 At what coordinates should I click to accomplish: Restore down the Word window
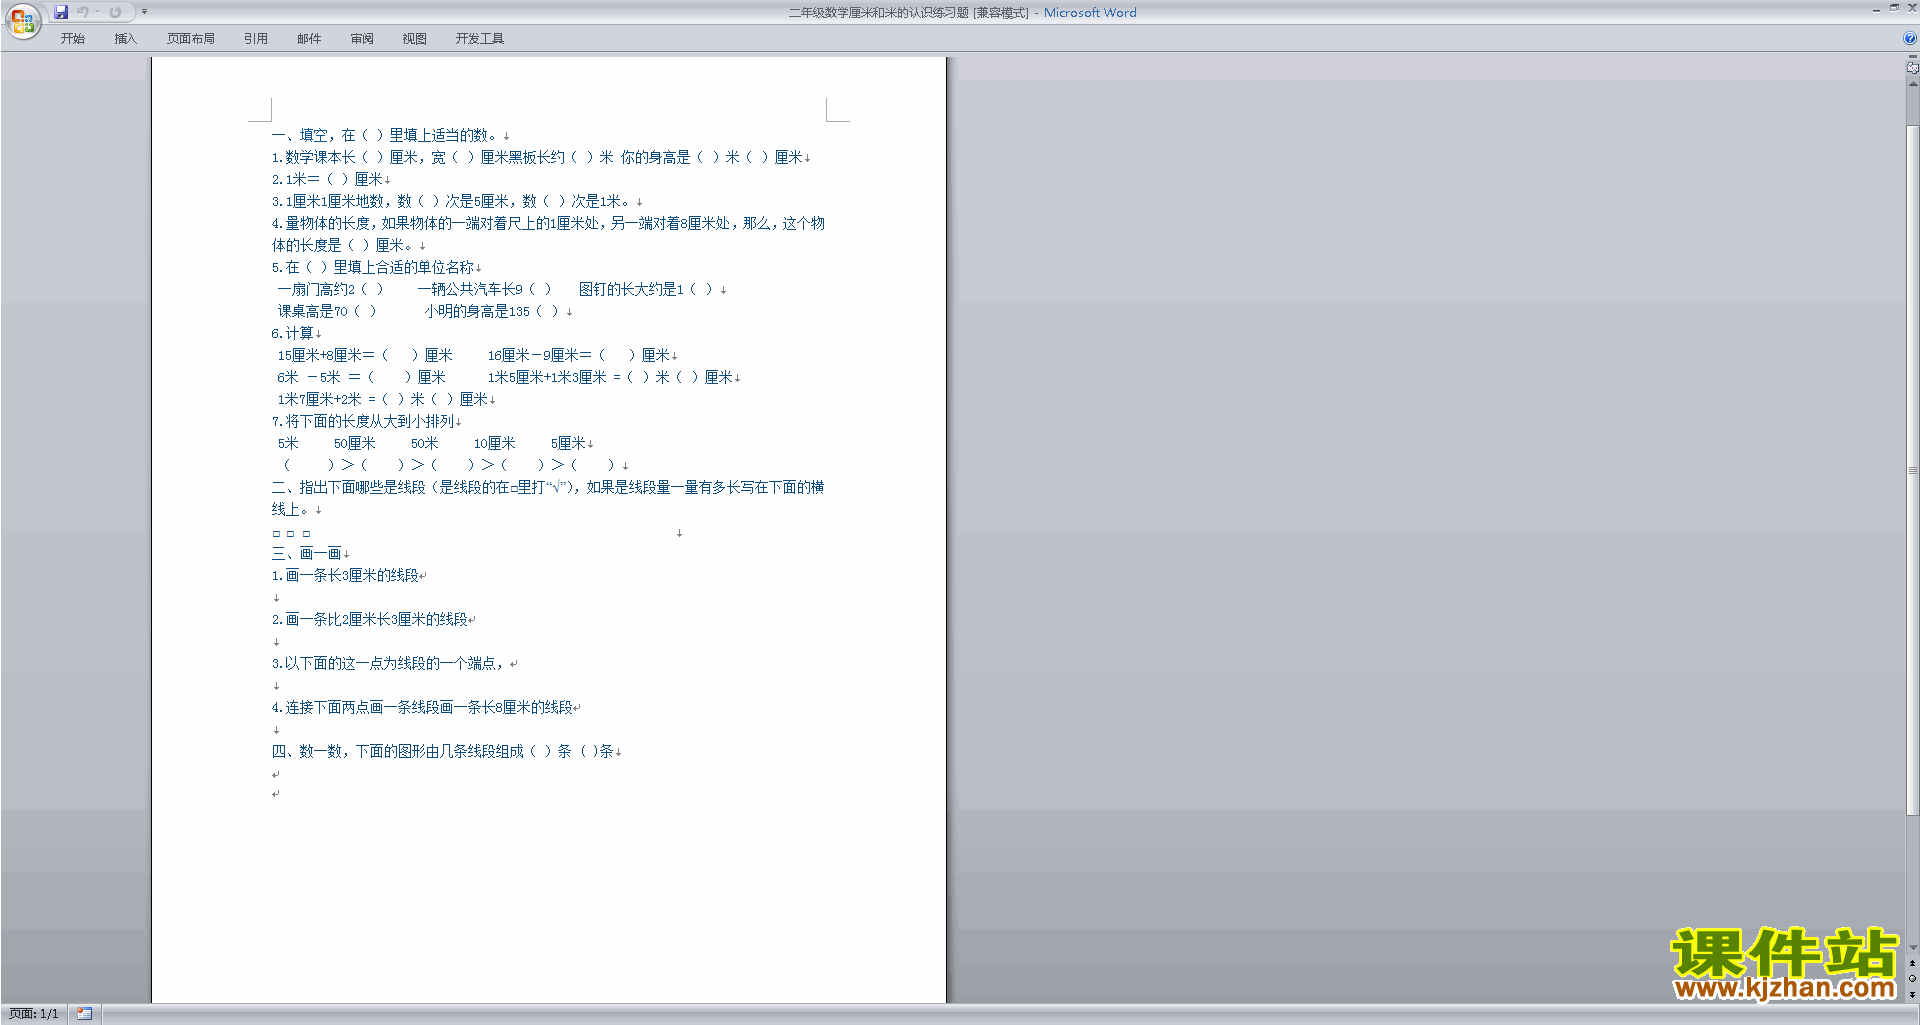(1894, 8)
